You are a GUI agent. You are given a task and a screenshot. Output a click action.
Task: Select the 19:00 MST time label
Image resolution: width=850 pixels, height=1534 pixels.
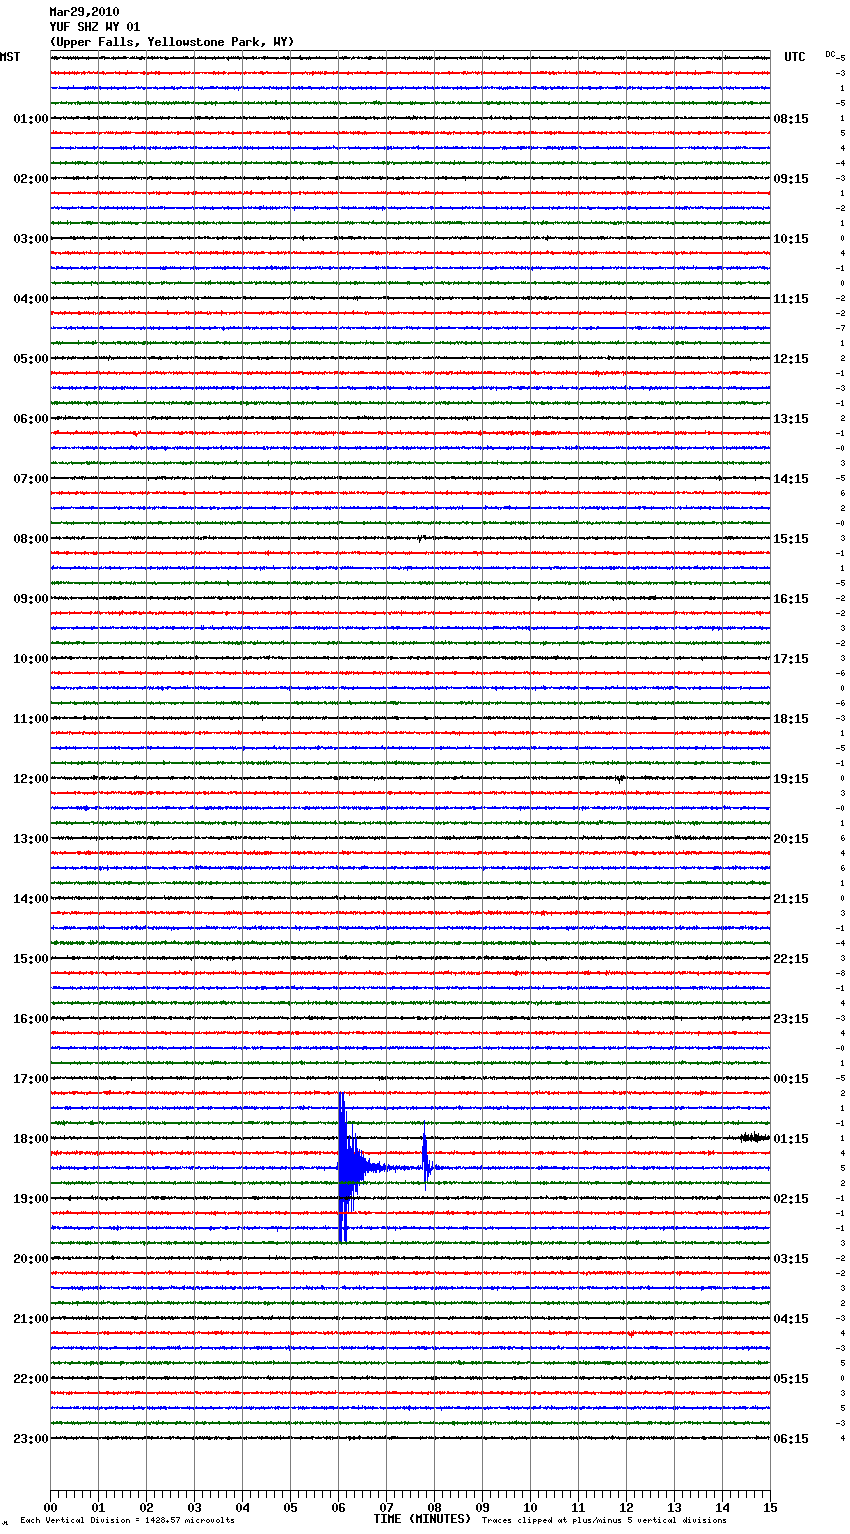(x=31, y=1199)
